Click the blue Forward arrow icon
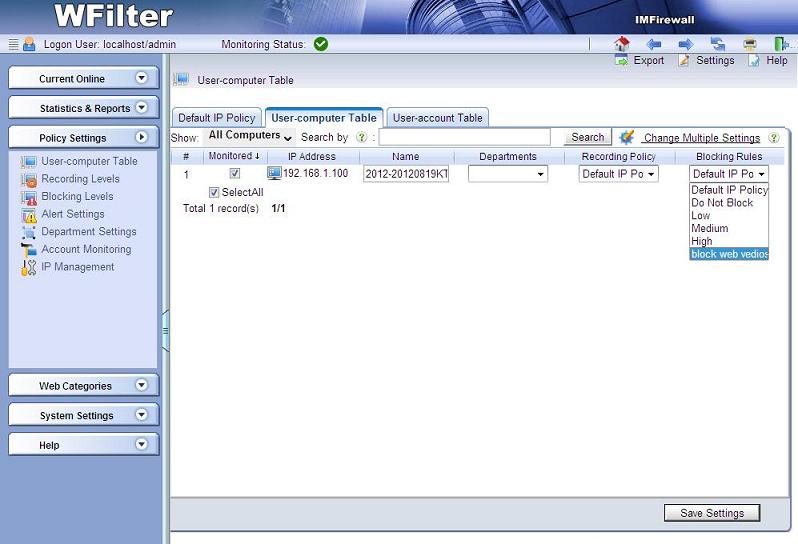The width and height of the screenshot is (798, 544). [x=686, y=44]
